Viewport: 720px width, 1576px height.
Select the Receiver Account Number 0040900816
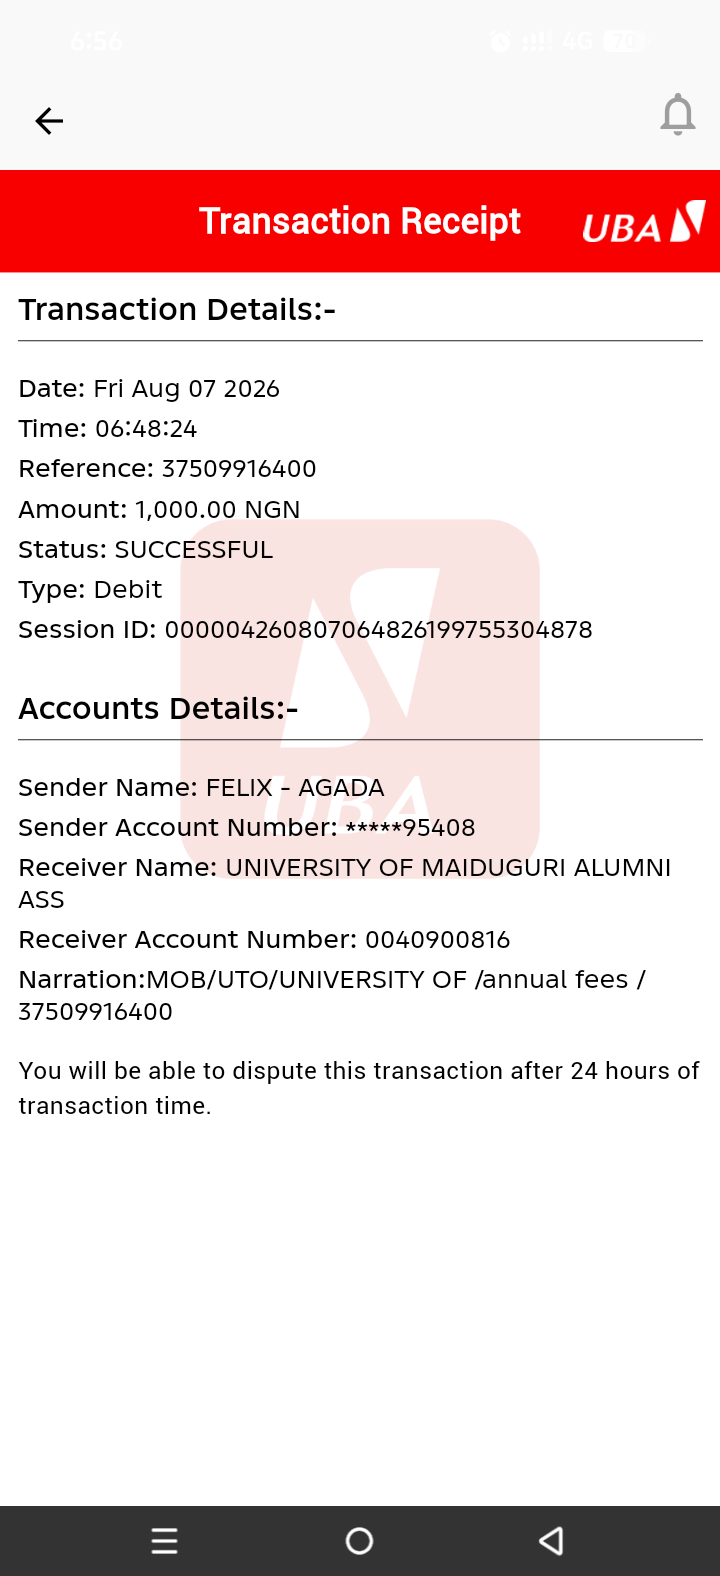438,940
